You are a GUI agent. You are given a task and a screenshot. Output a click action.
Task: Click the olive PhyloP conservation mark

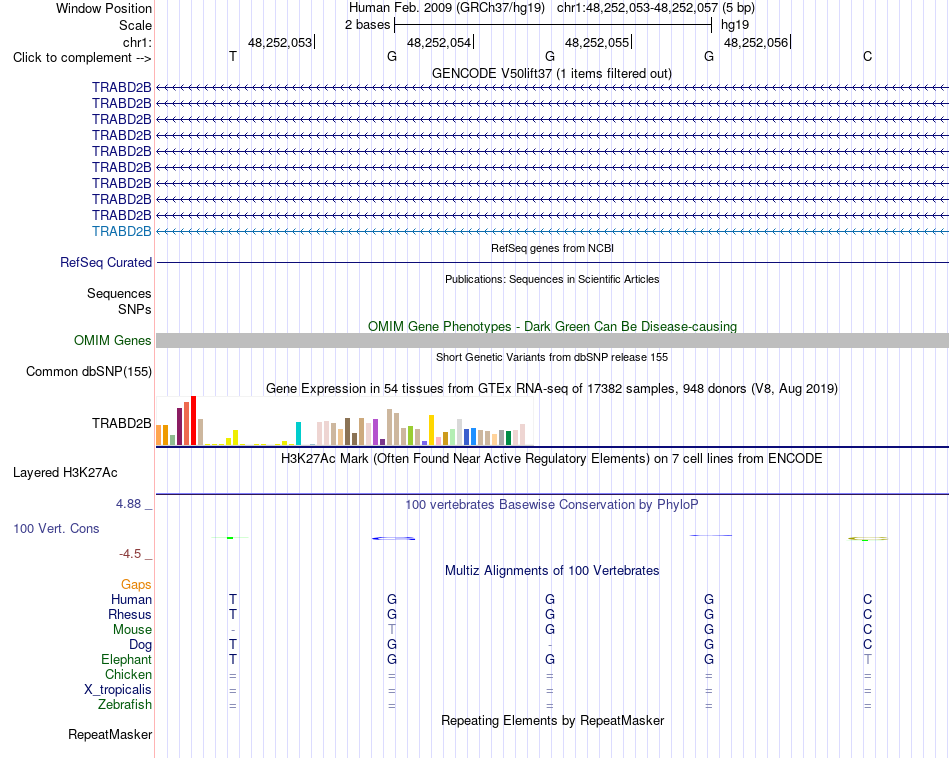(x=868, y=538)
